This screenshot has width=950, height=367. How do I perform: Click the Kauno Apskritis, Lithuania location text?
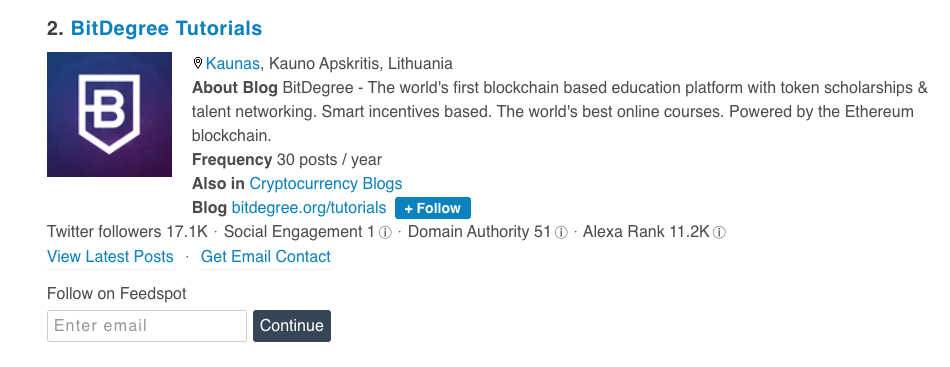coord(360,64)
